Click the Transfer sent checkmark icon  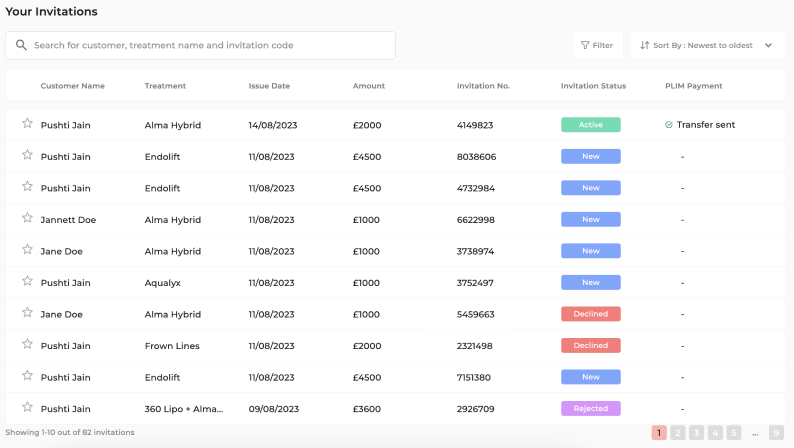[x=668, y=125]
